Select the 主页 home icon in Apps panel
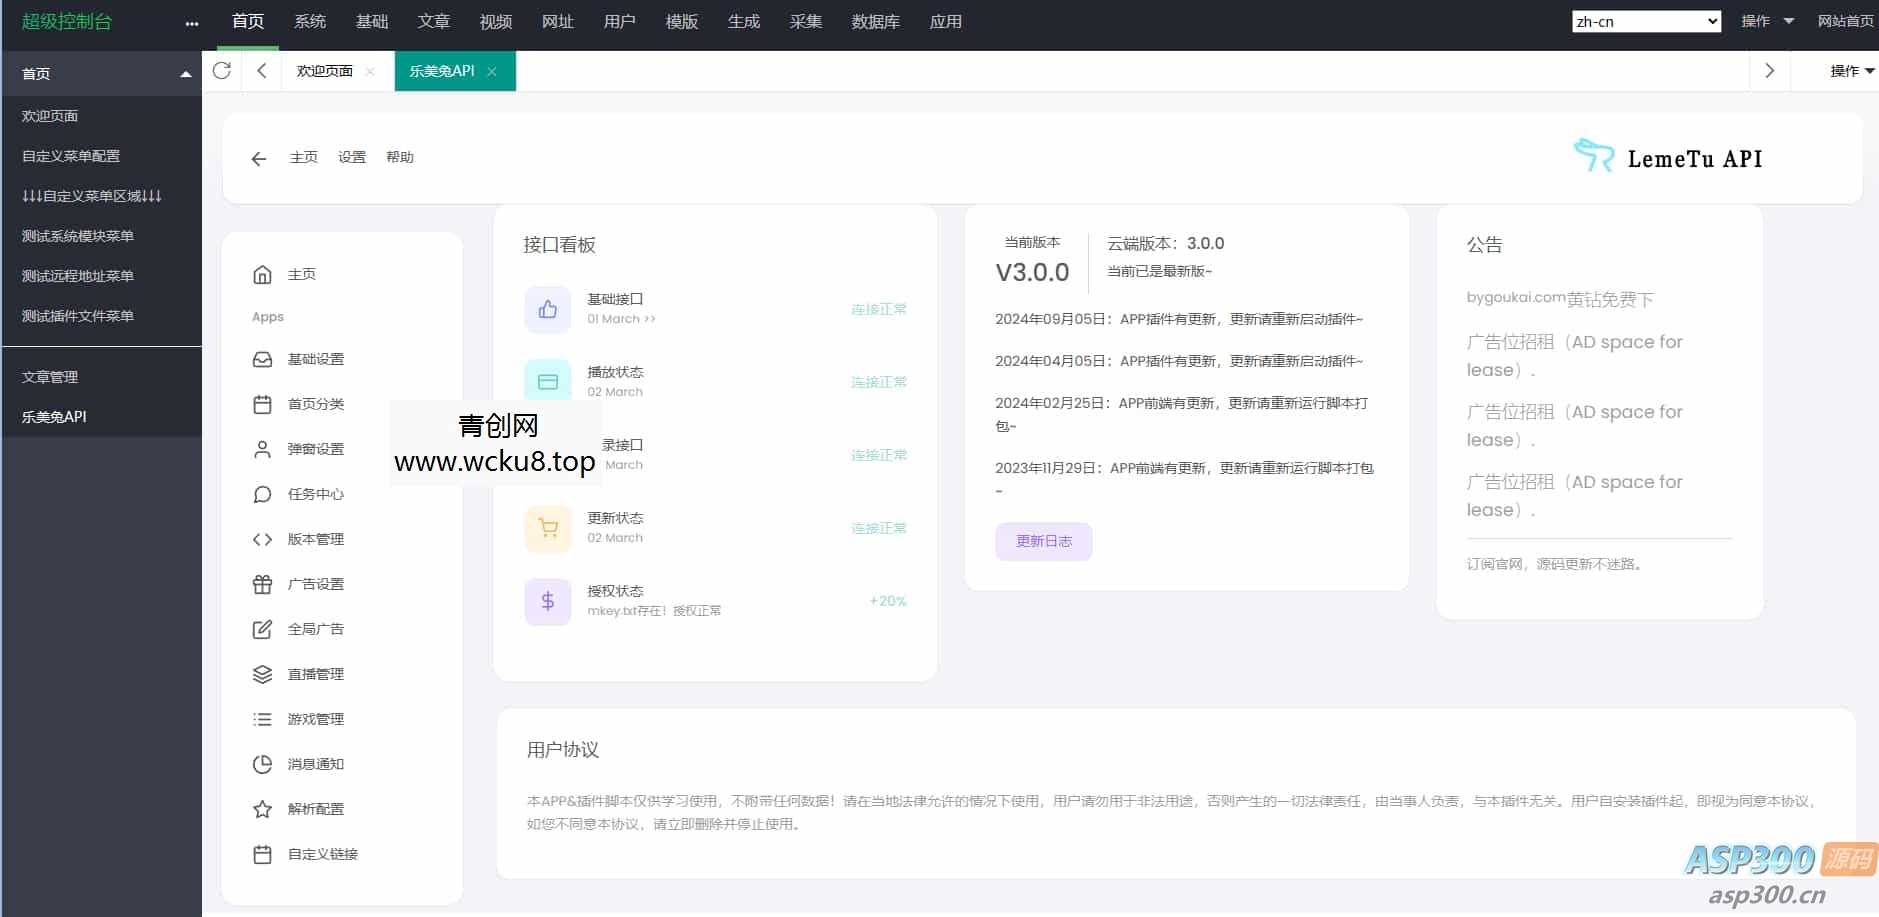Viewport: 1879px width, 917px height. [x=261, y=273]
